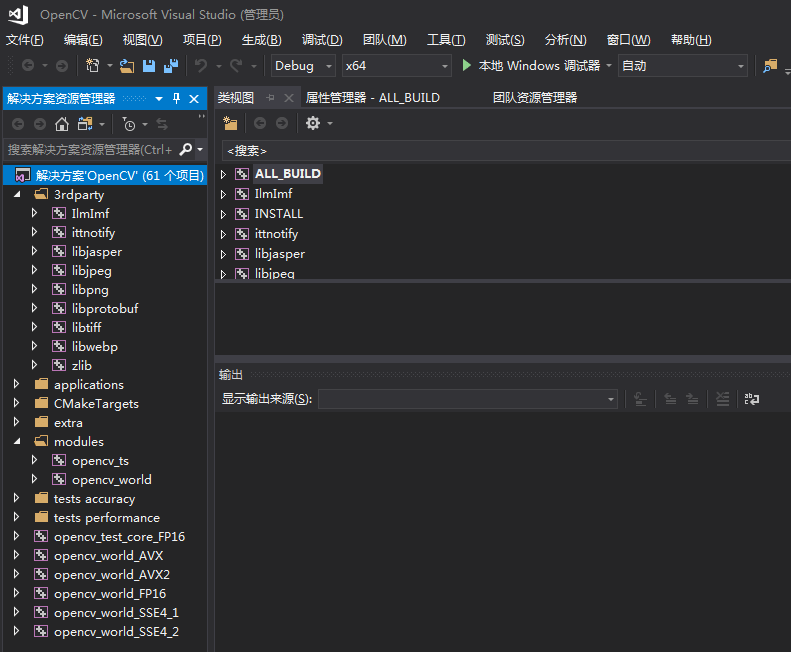Viewport: 791px width, 652px height.
Task: Expand the CMakeTargets folder
Action: point(16,403)
